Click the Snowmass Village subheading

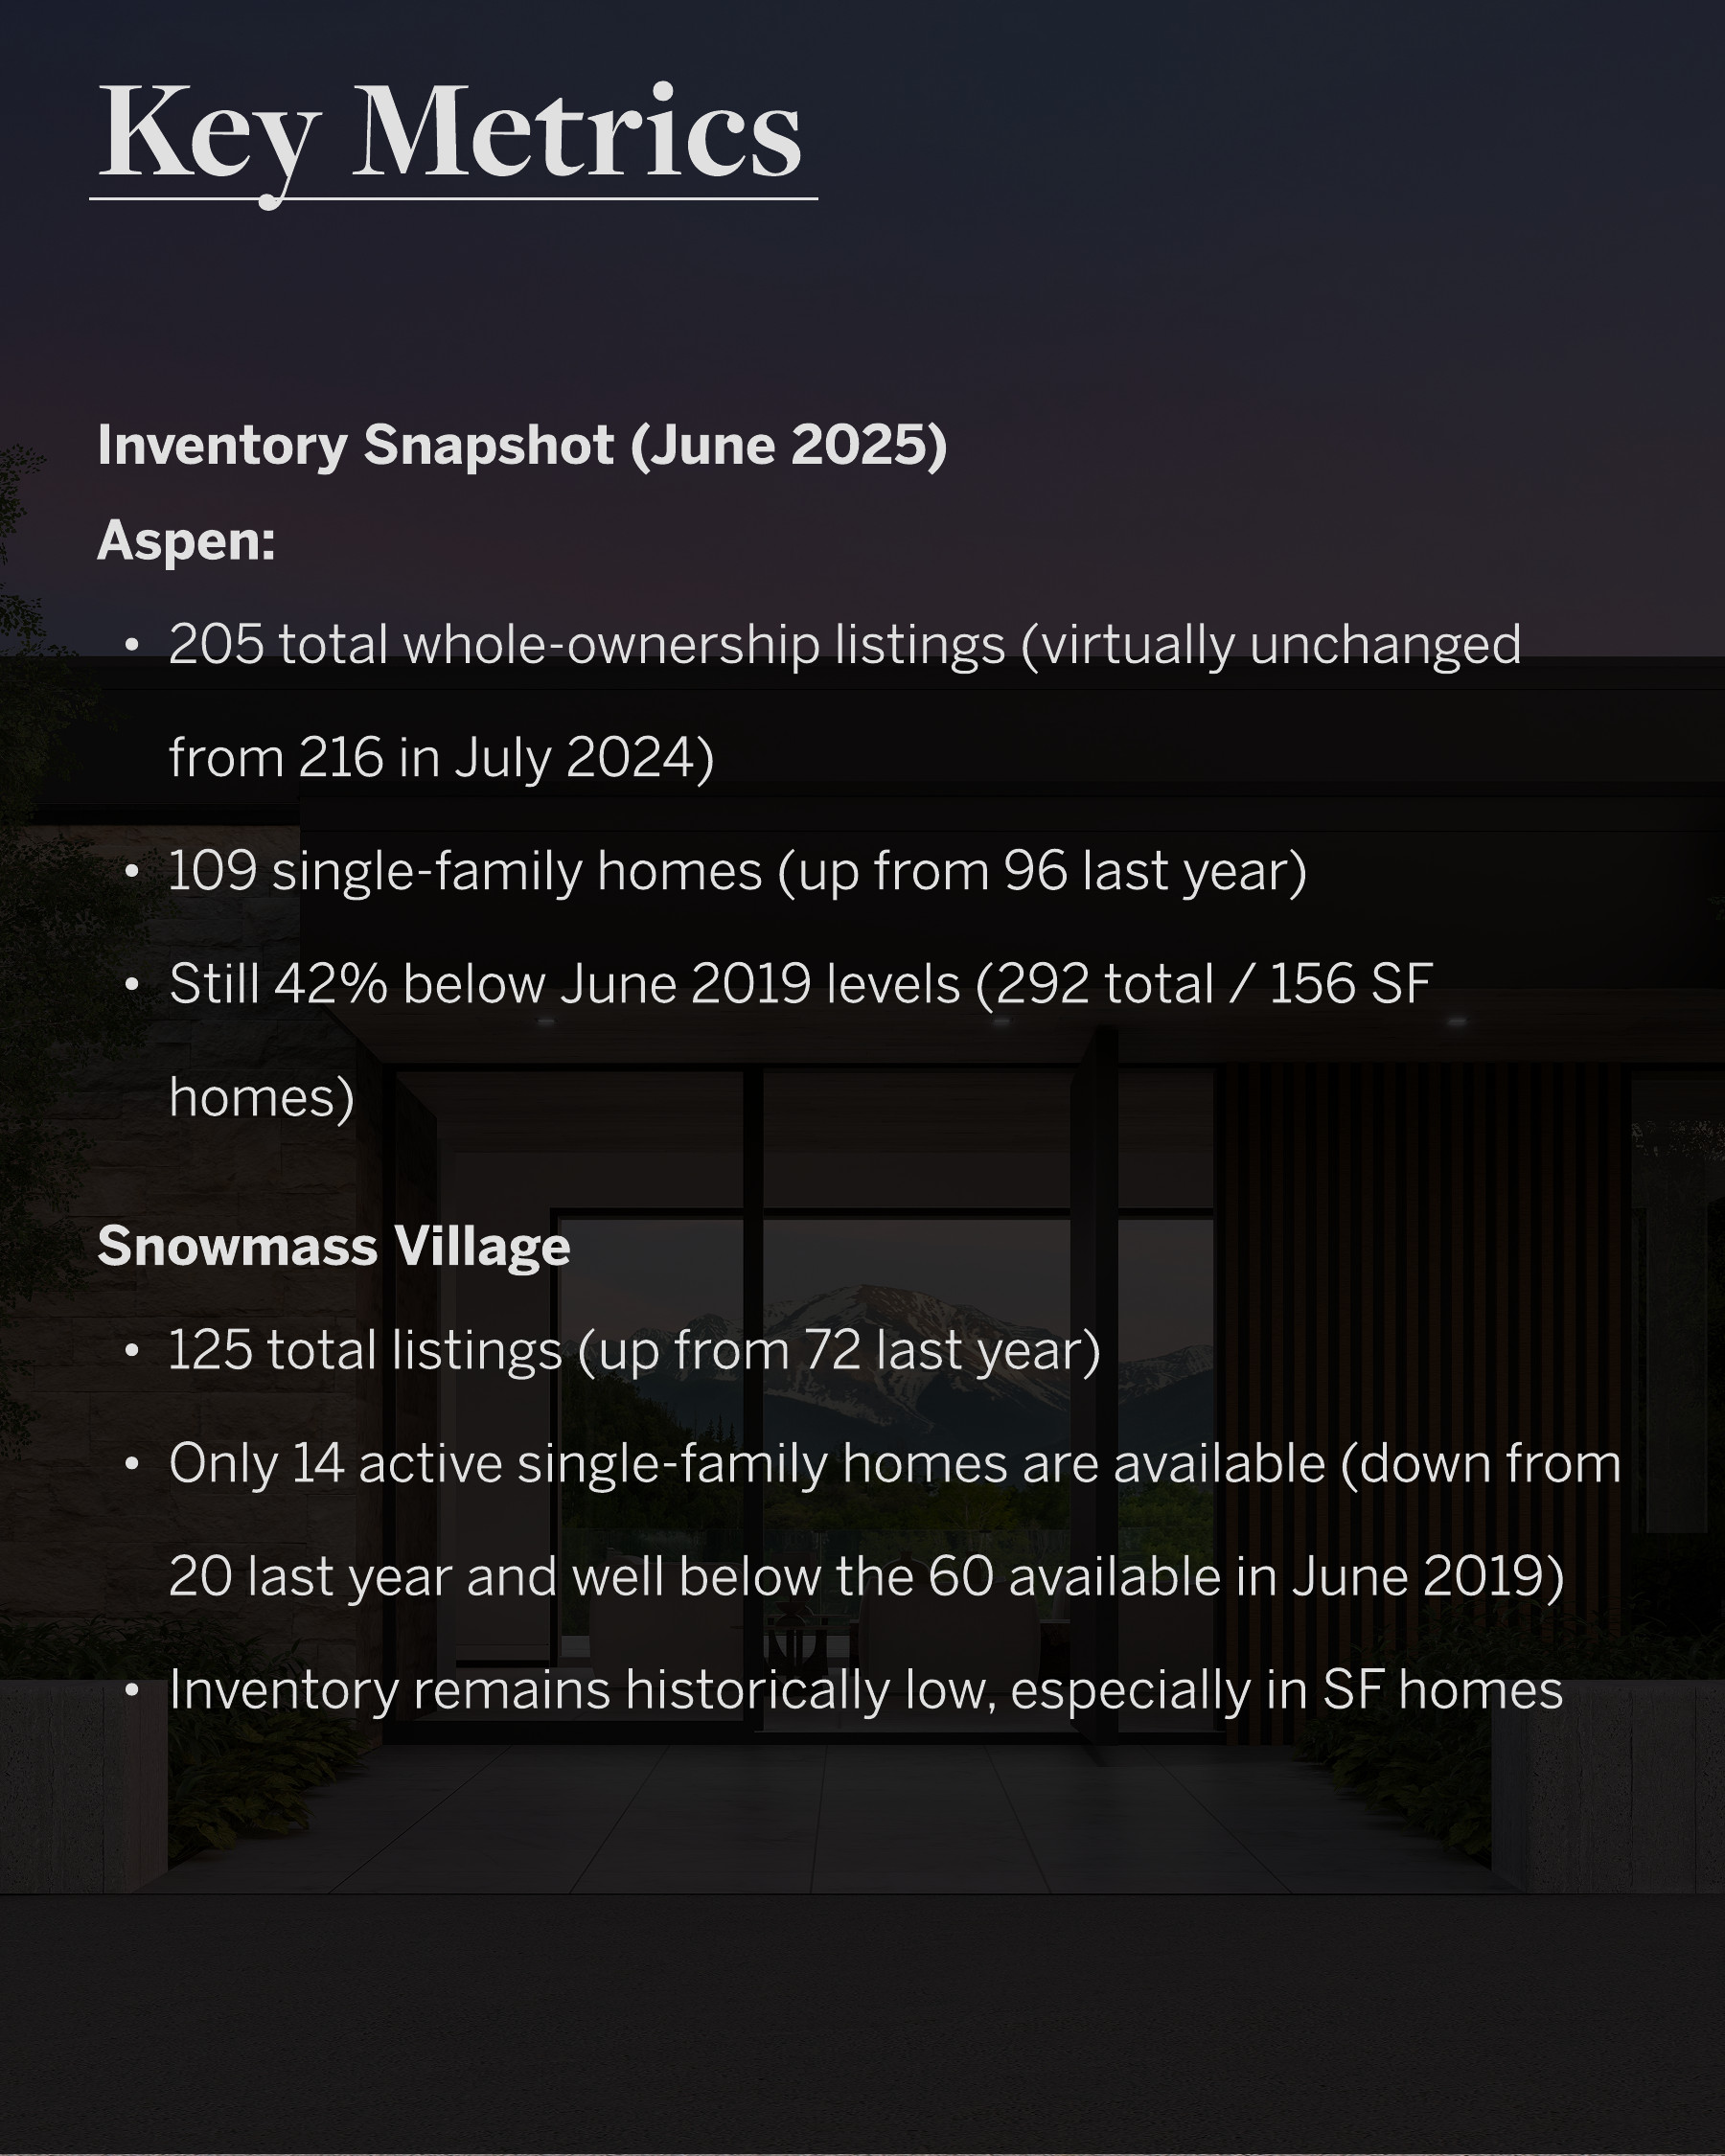coord(333,1246)
